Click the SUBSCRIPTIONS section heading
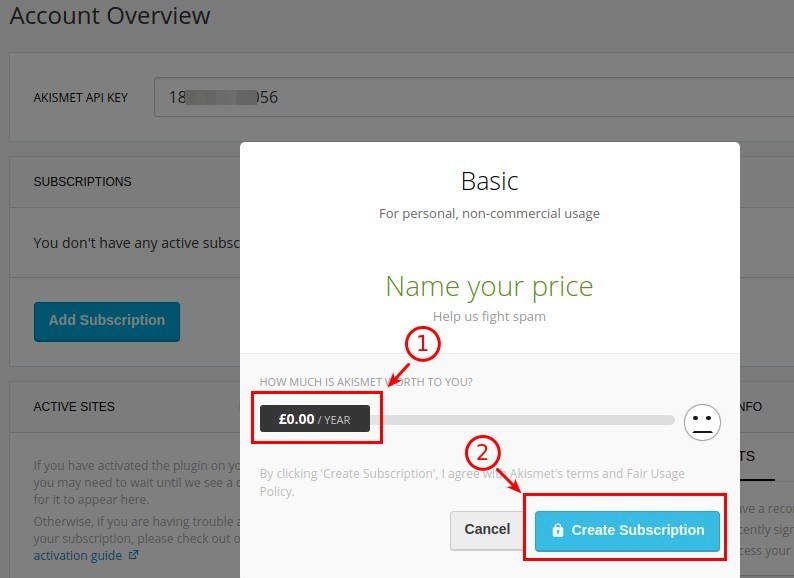 [83, 182]
